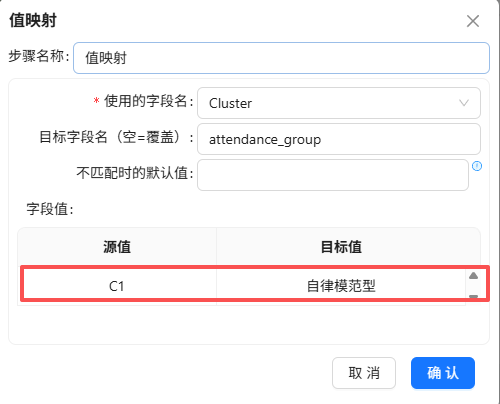Open the 使用的字段名 Cluster dropdown
The width and height of the screenshot is (500, 404).
(x=339, y=103)
